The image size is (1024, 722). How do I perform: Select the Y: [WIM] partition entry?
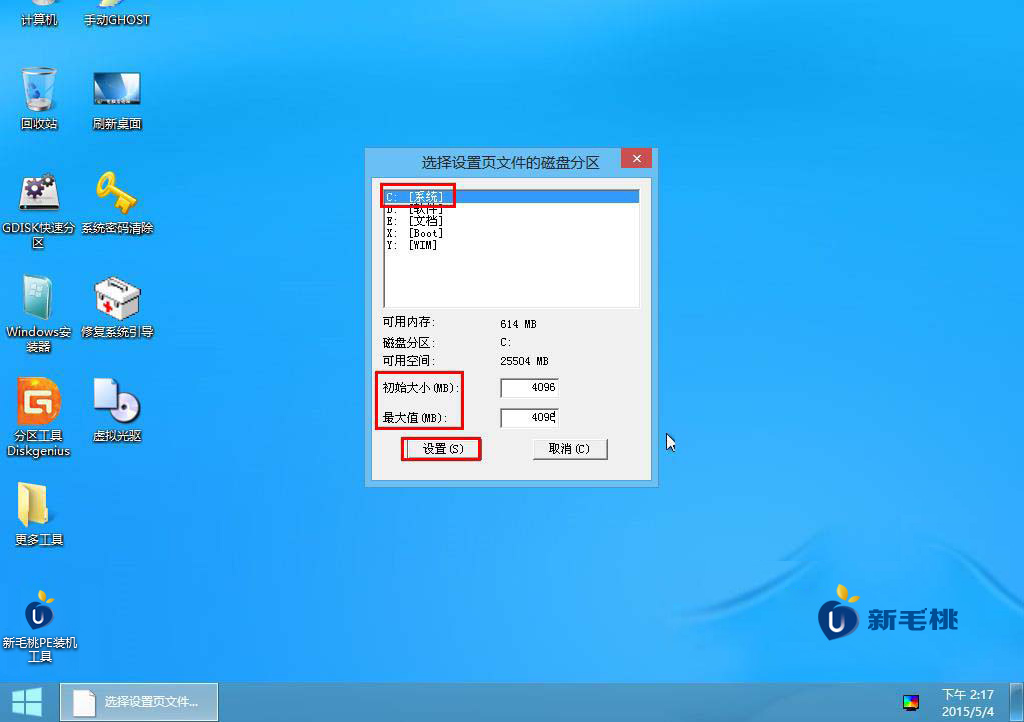tap(412, 245)
